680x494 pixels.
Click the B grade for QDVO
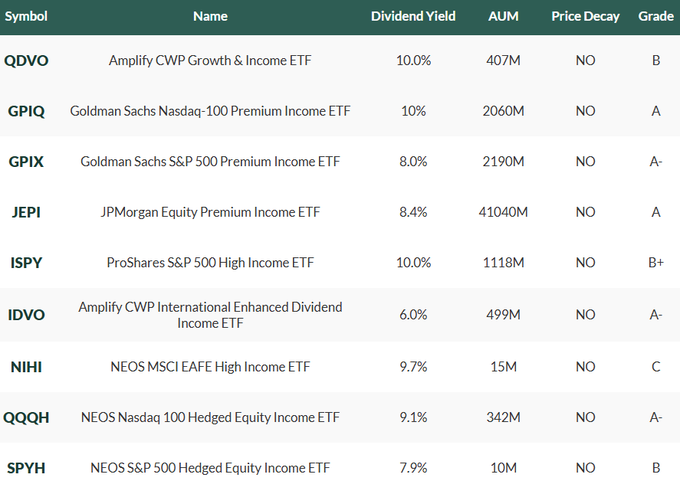[x=656, y=61]
